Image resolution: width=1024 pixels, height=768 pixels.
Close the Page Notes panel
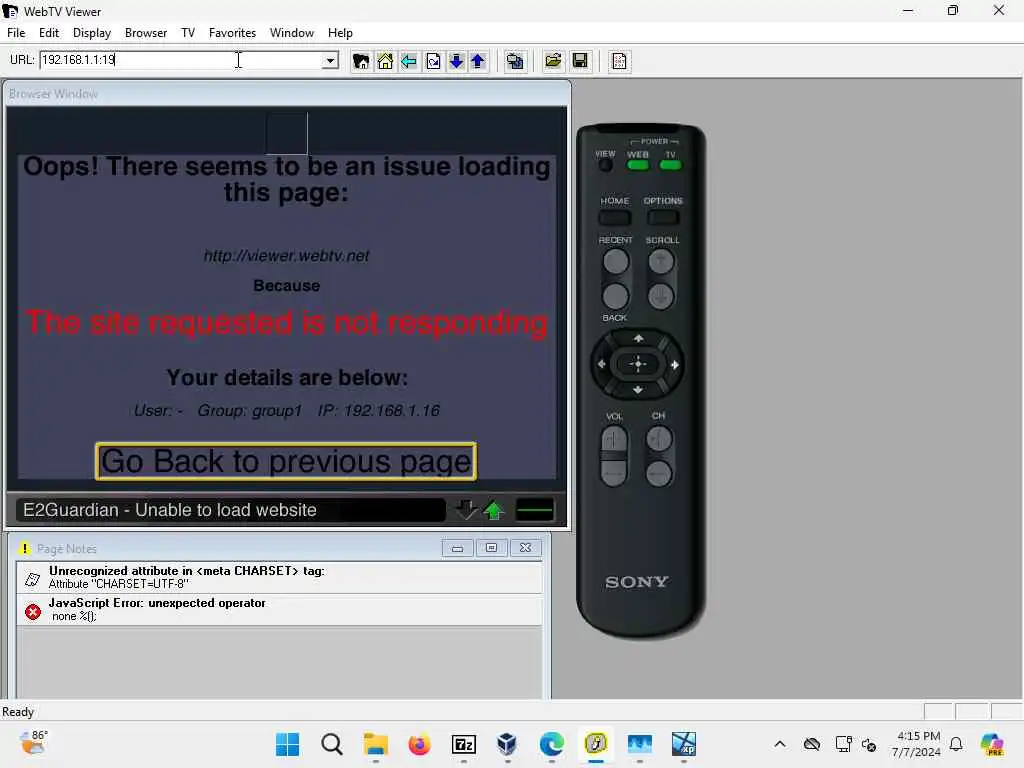(525, 548)
